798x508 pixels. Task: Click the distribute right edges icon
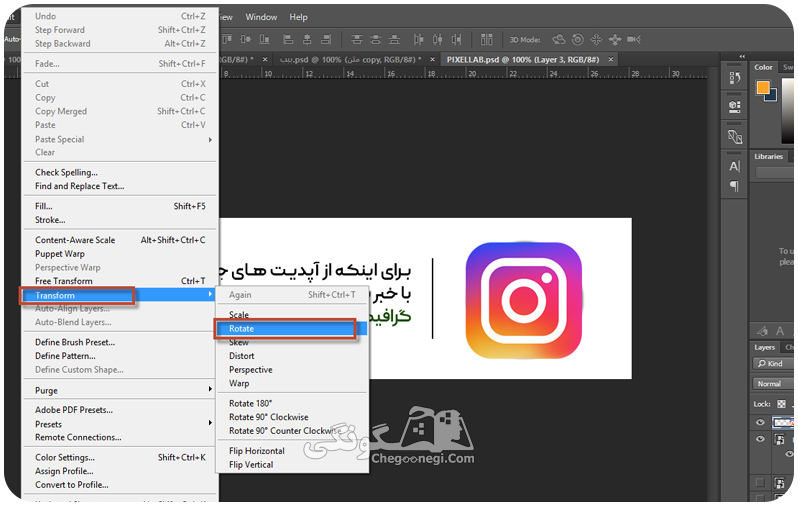click(x=457, y=39)
